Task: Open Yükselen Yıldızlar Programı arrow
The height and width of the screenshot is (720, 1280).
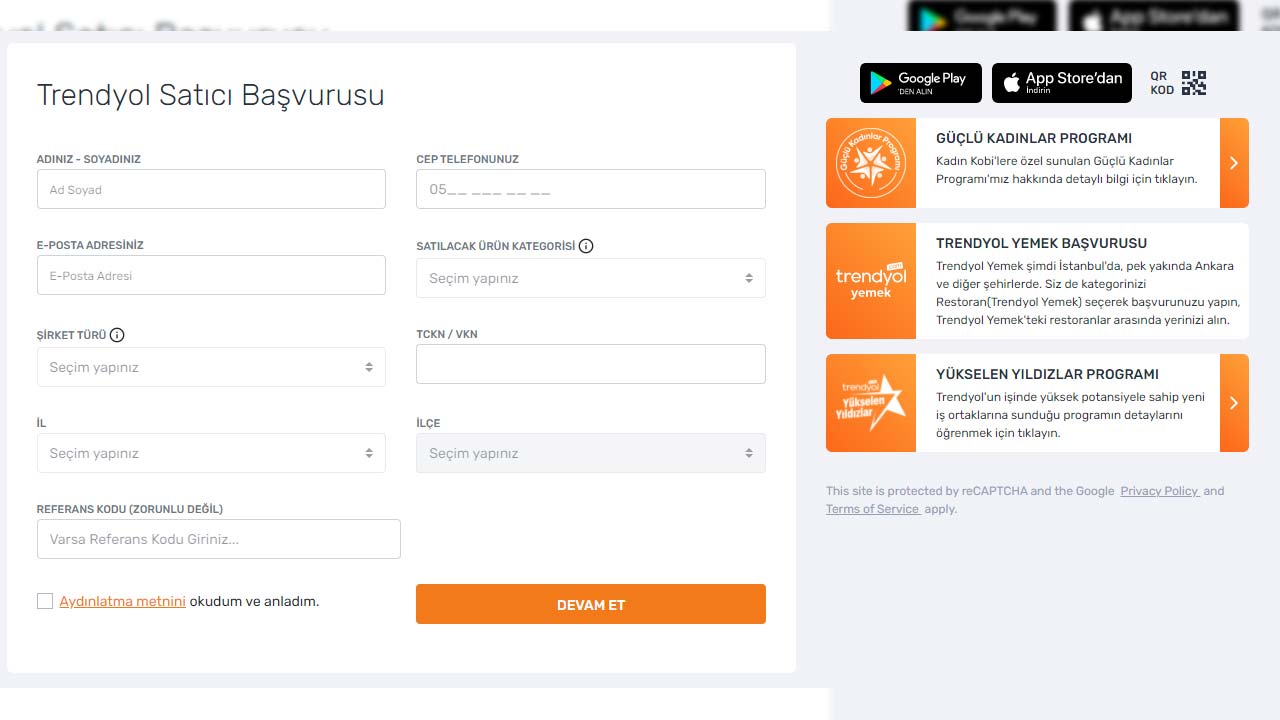Action: coord(1234,403)
